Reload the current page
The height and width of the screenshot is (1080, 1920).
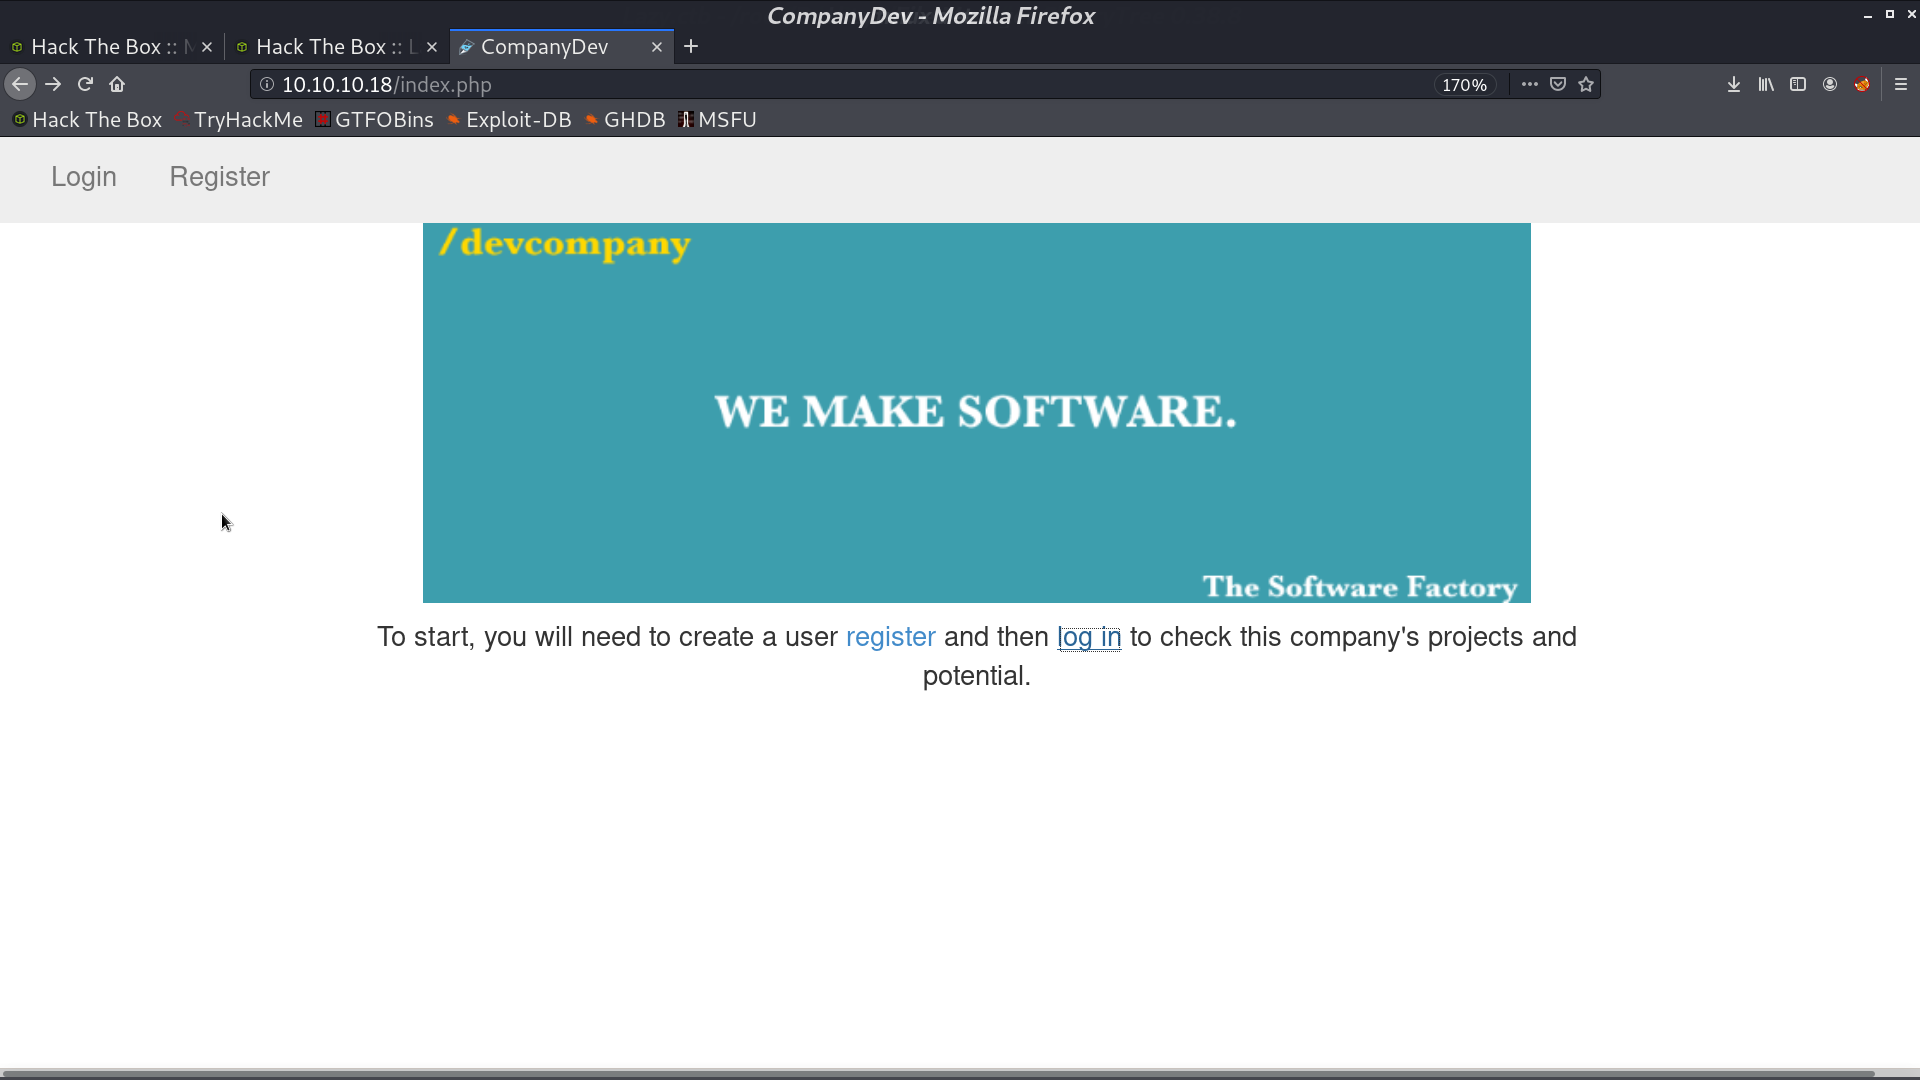pos(85,85)
